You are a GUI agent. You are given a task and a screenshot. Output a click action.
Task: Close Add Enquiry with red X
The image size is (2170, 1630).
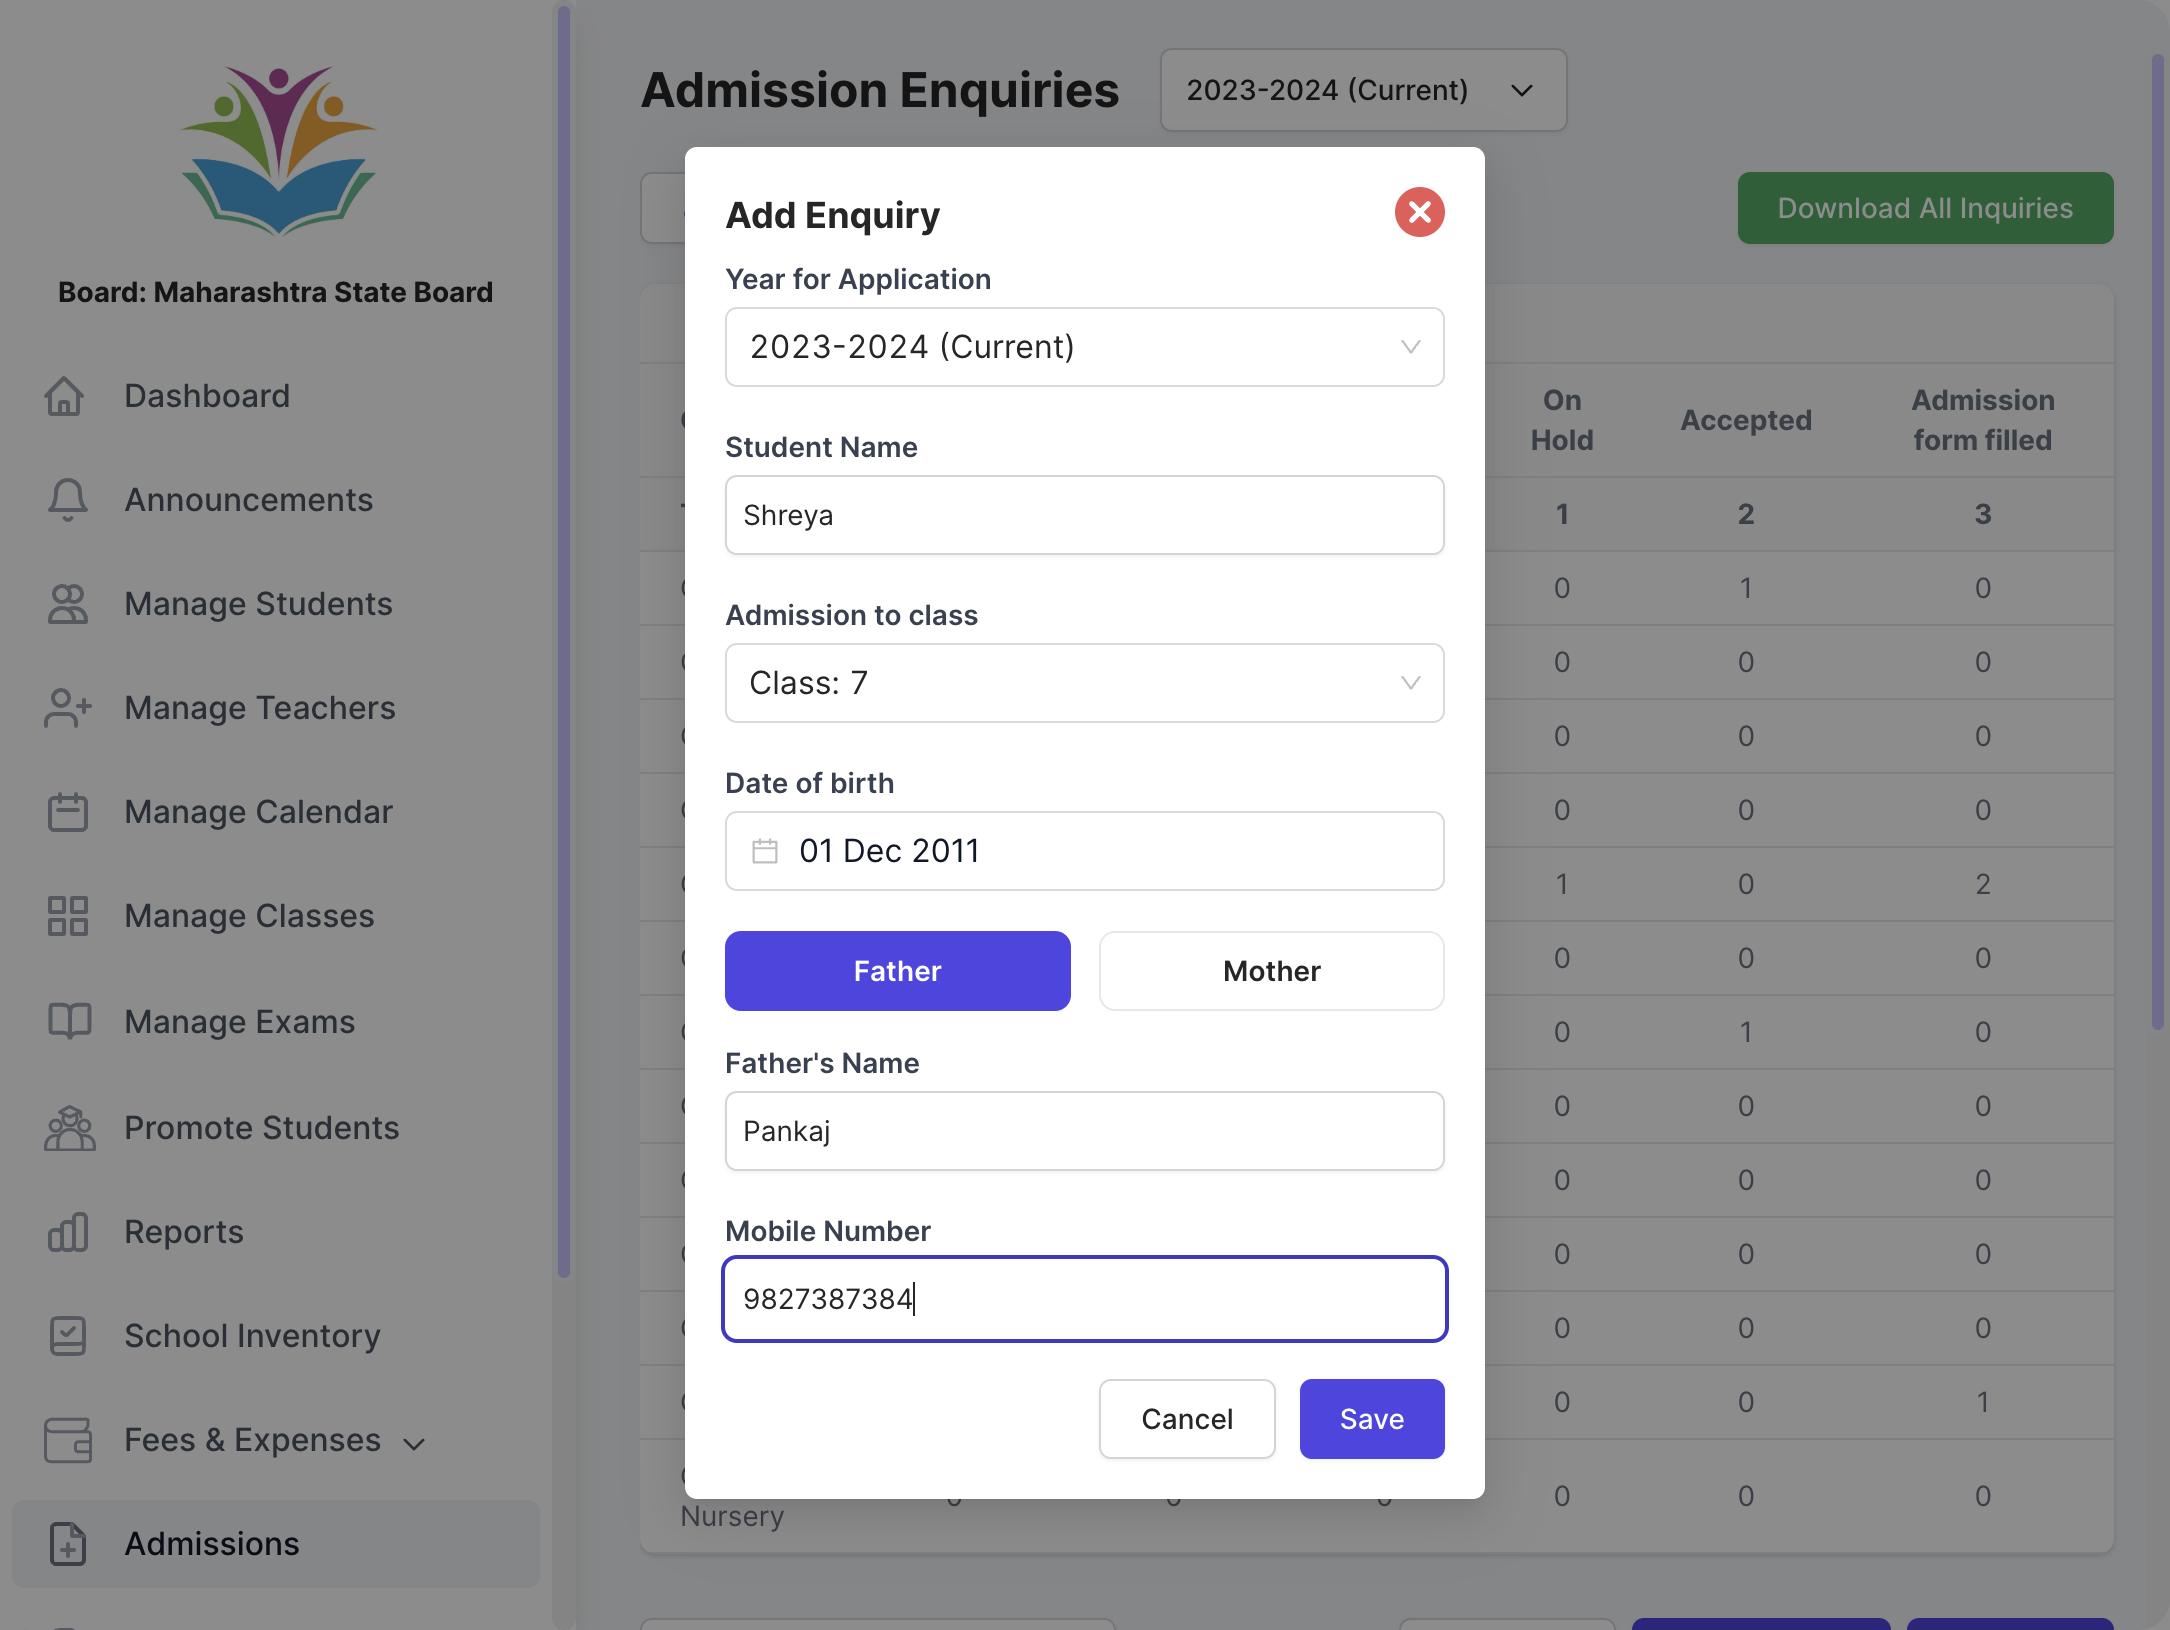pyautogui.click(x=1420, y=212)
